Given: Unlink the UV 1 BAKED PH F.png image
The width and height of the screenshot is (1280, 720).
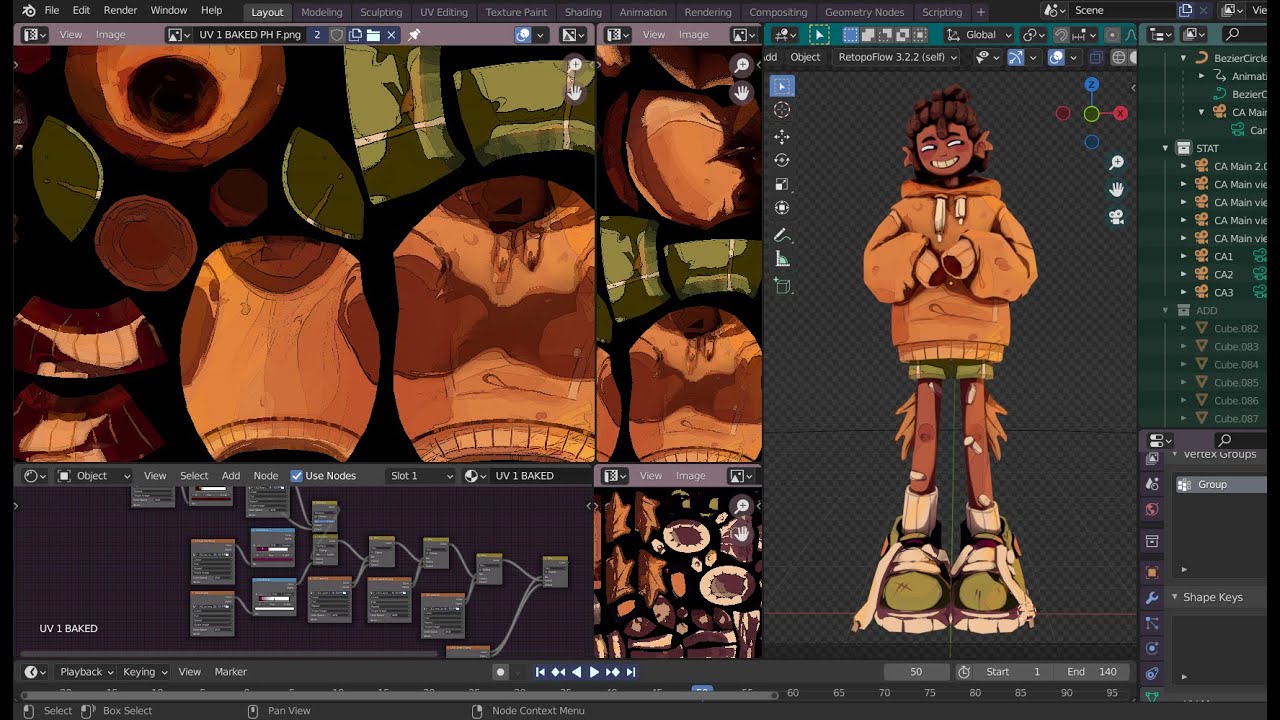Looking at the screenshot, I should click(392, 34).
